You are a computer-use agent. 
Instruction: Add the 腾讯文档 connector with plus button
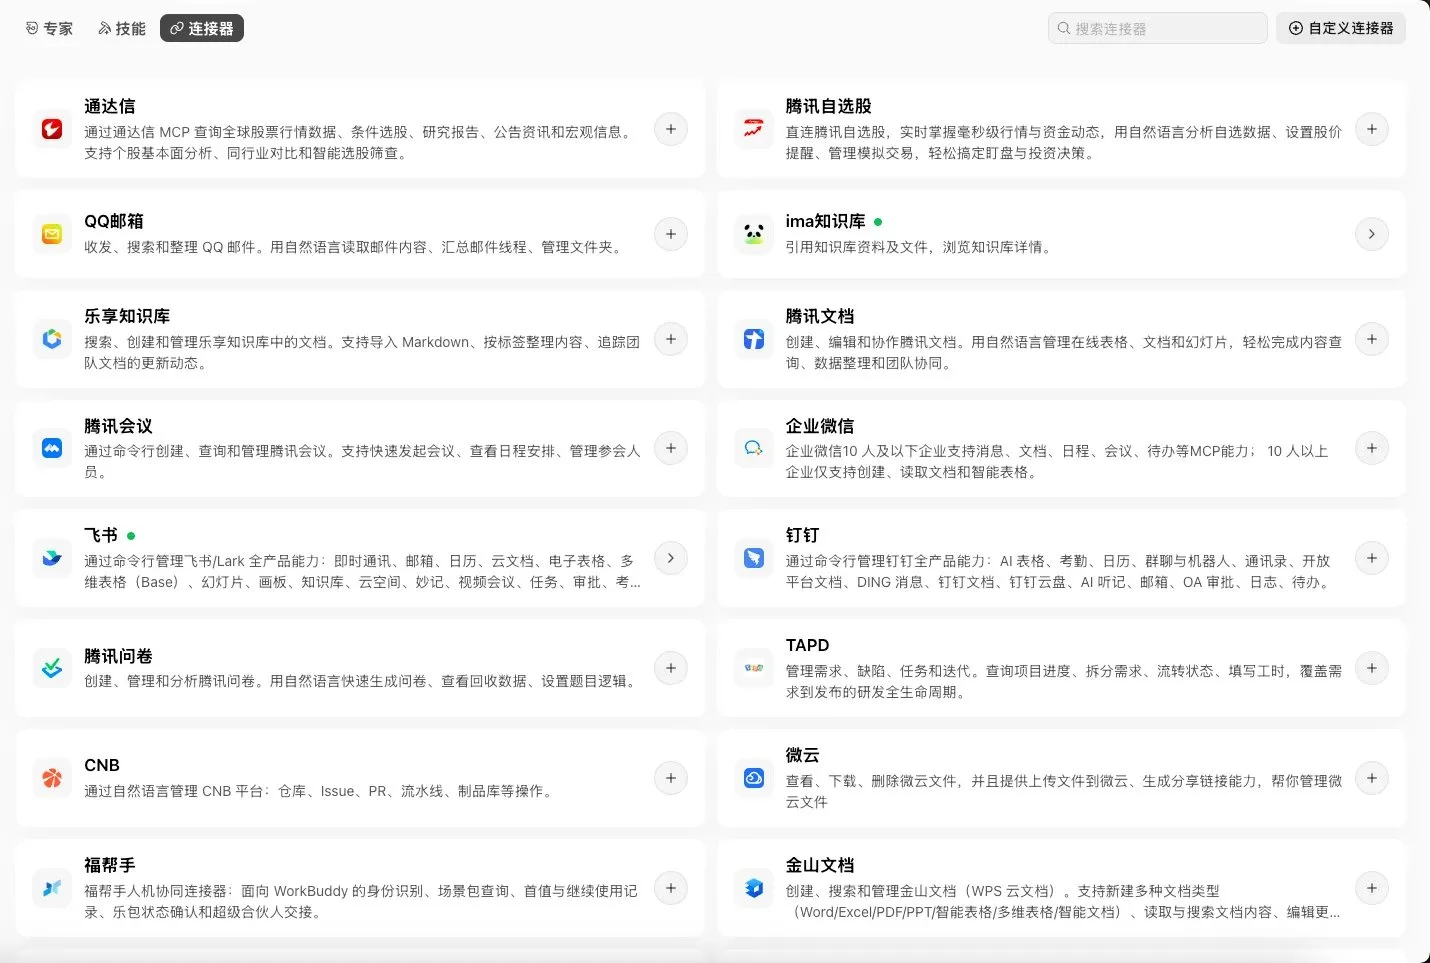(x=1372, y=339)
